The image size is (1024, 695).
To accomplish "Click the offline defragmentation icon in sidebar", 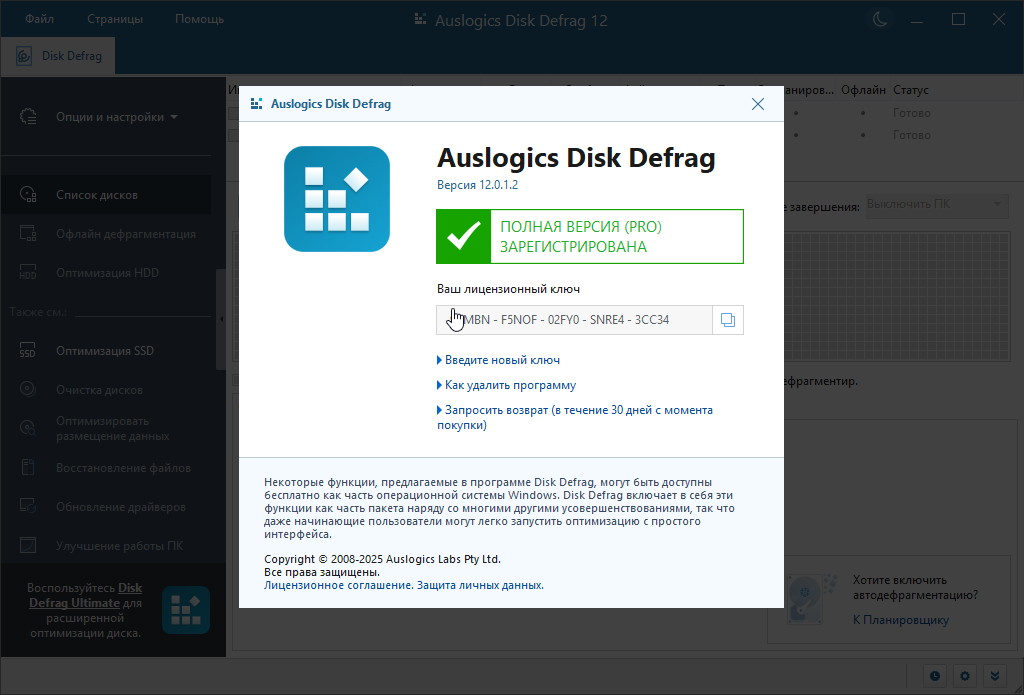I will coord(28,234).
